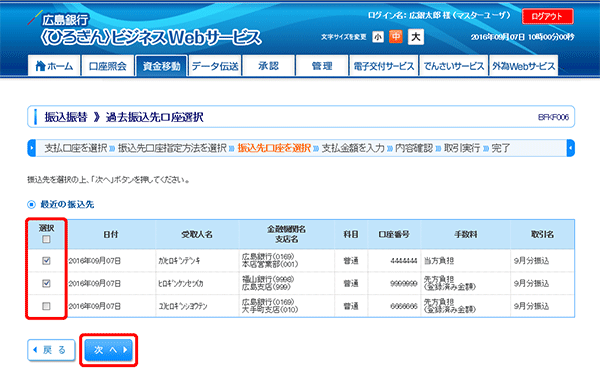Open the でんさいサービス tab
Image resolution: width=600 pixels, height=391 pixels.
pyautogui.click(x=454, y=66)
